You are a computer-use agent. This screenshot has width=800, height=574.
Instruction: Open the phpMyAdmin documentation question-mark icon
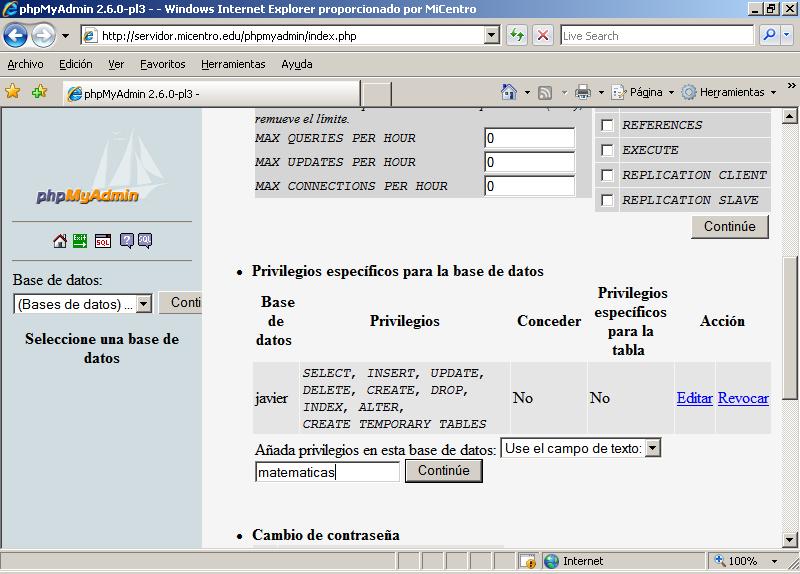127,241
